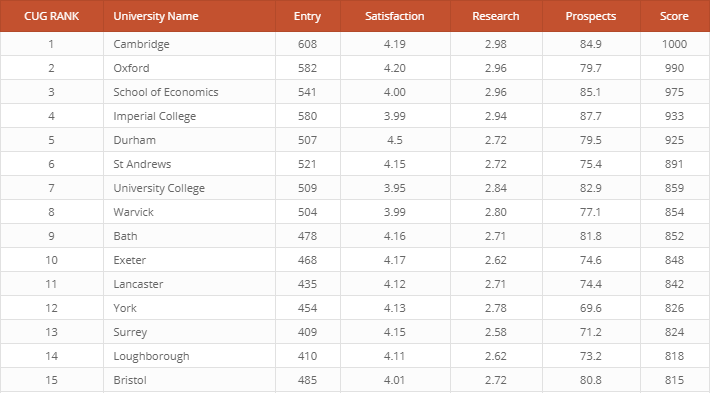
Task: Click Loughborough in the name column
Action: click(x=151, y=356)
